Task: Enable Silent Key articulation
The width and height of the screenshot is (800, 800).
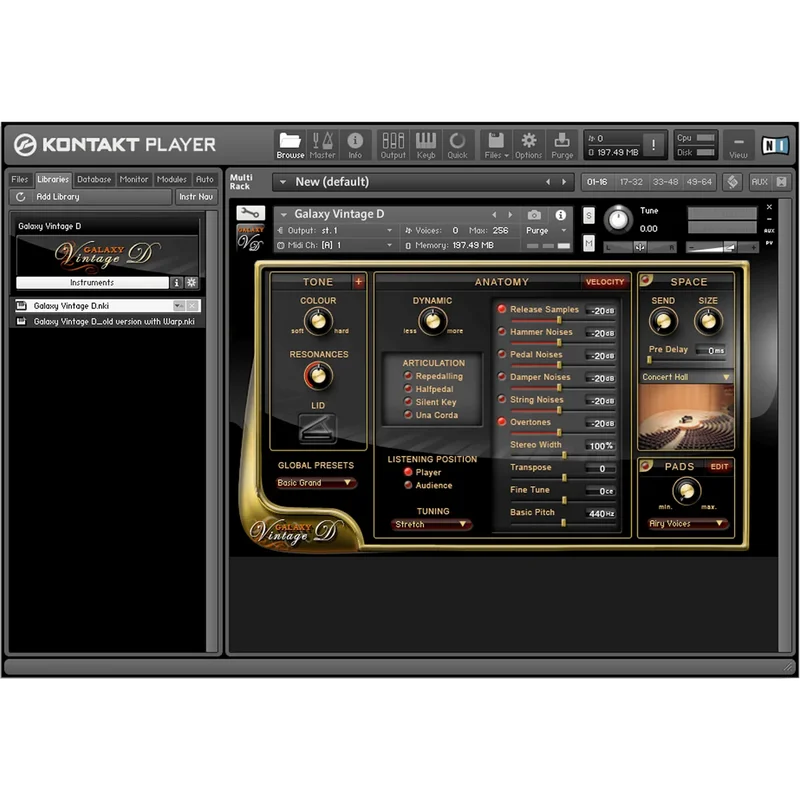Action: coord(408,402)
